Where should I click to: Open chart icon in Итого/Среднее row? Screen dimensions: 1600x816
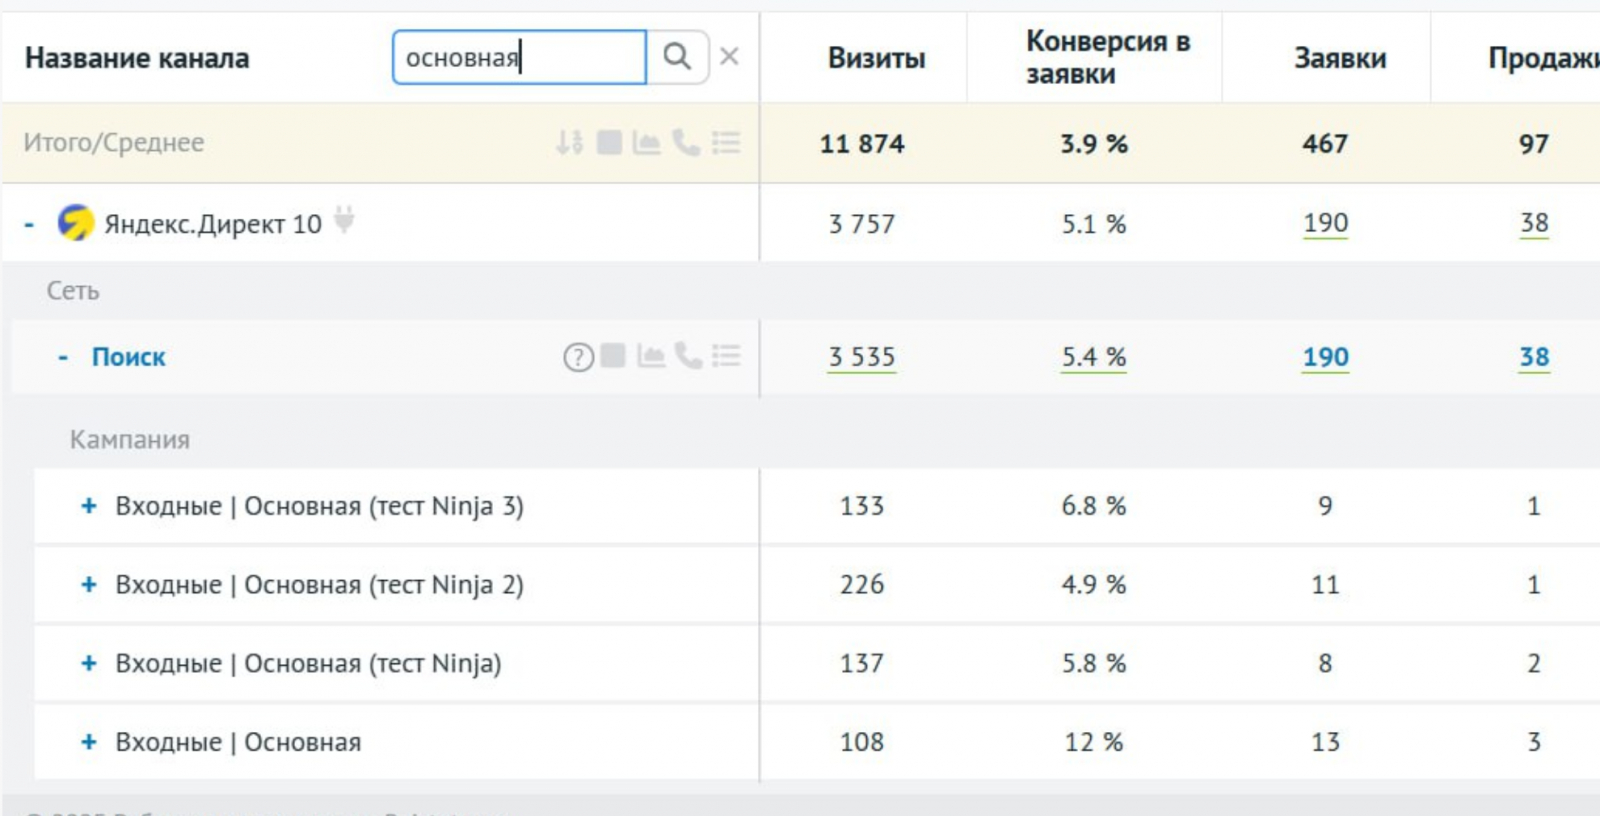click(647, 143)
